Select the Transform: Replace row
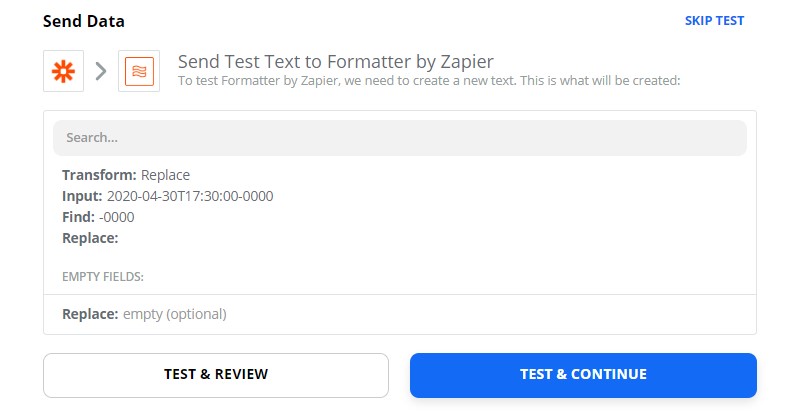This screenshot has height=413, width=795. (x=126, y=175)
